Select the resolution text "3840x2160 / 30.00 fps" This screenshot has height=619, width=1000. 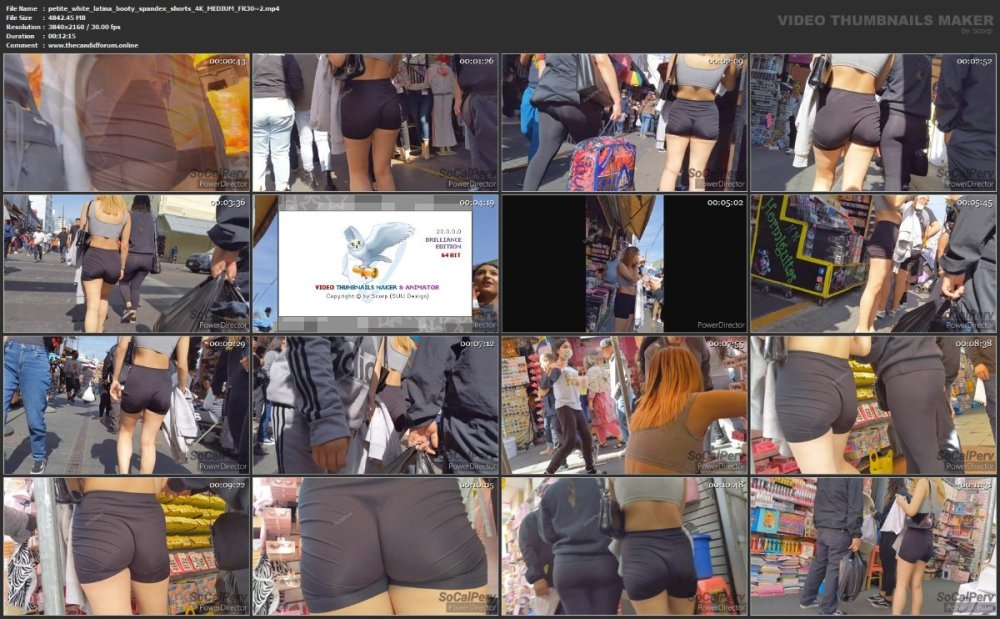click(x=84, y=27)
